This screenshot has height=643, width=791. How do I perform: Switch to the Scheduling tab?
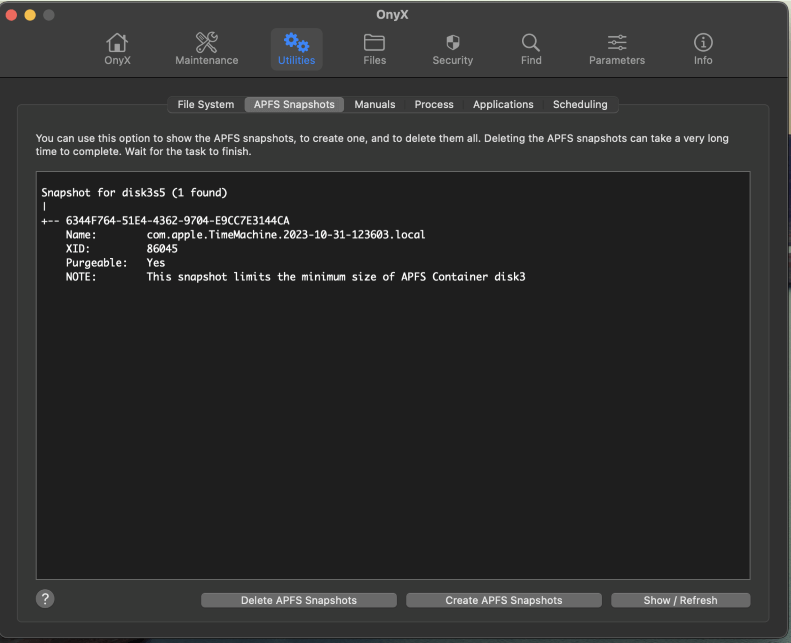(x=580, y=104)
